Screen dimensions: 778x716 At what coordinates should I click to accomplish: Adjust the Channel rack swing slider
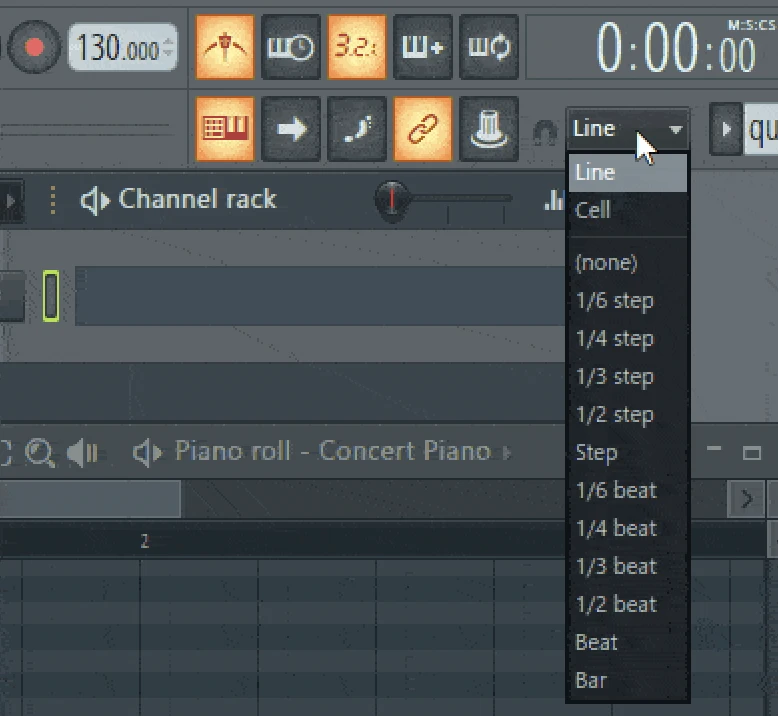click(393, 200)
